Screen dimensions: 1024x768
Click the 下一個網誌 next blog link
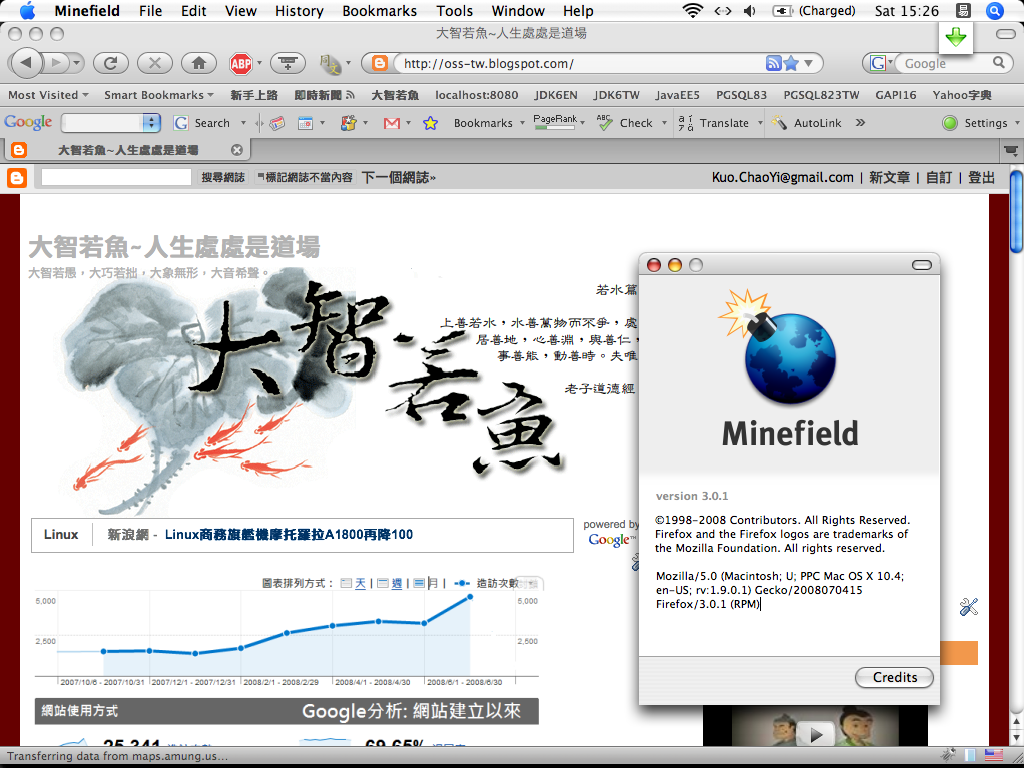[x=398, y=177]
